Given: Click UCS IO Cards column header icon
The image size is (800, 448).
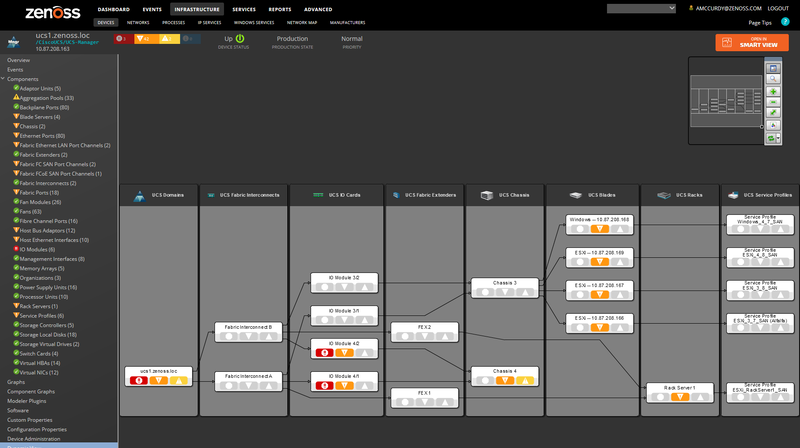Looking at the screenshot, I should (318, 195).
